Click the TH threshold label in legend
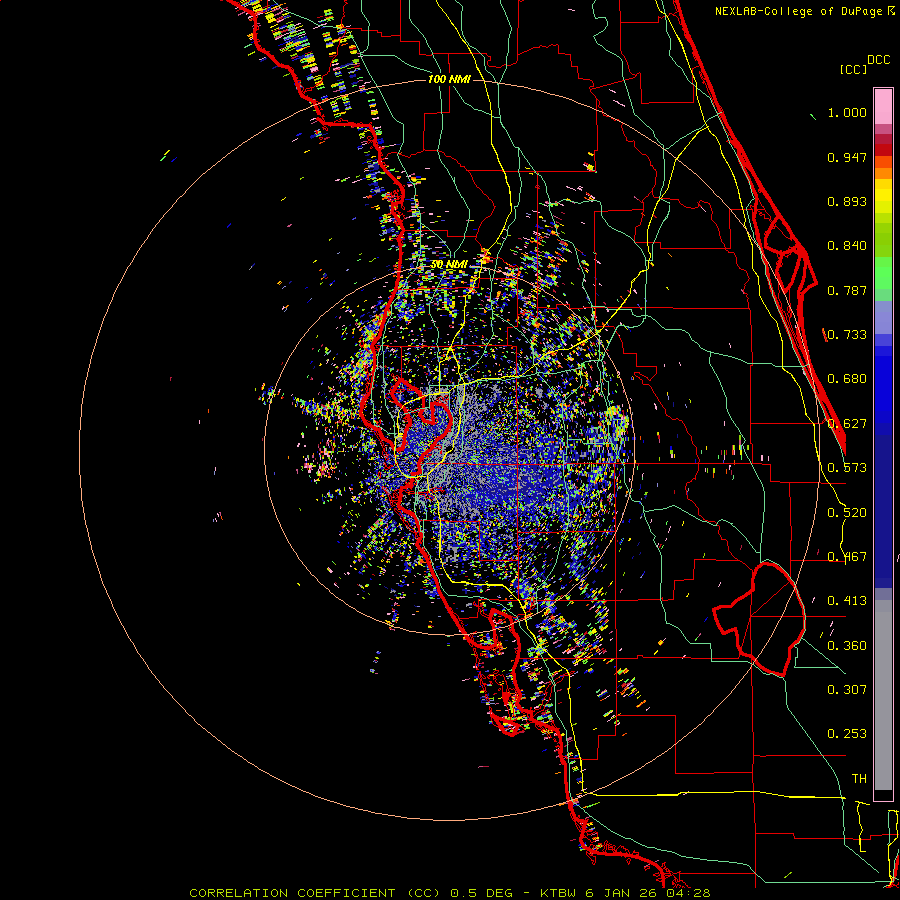 [x=859, y=779]
